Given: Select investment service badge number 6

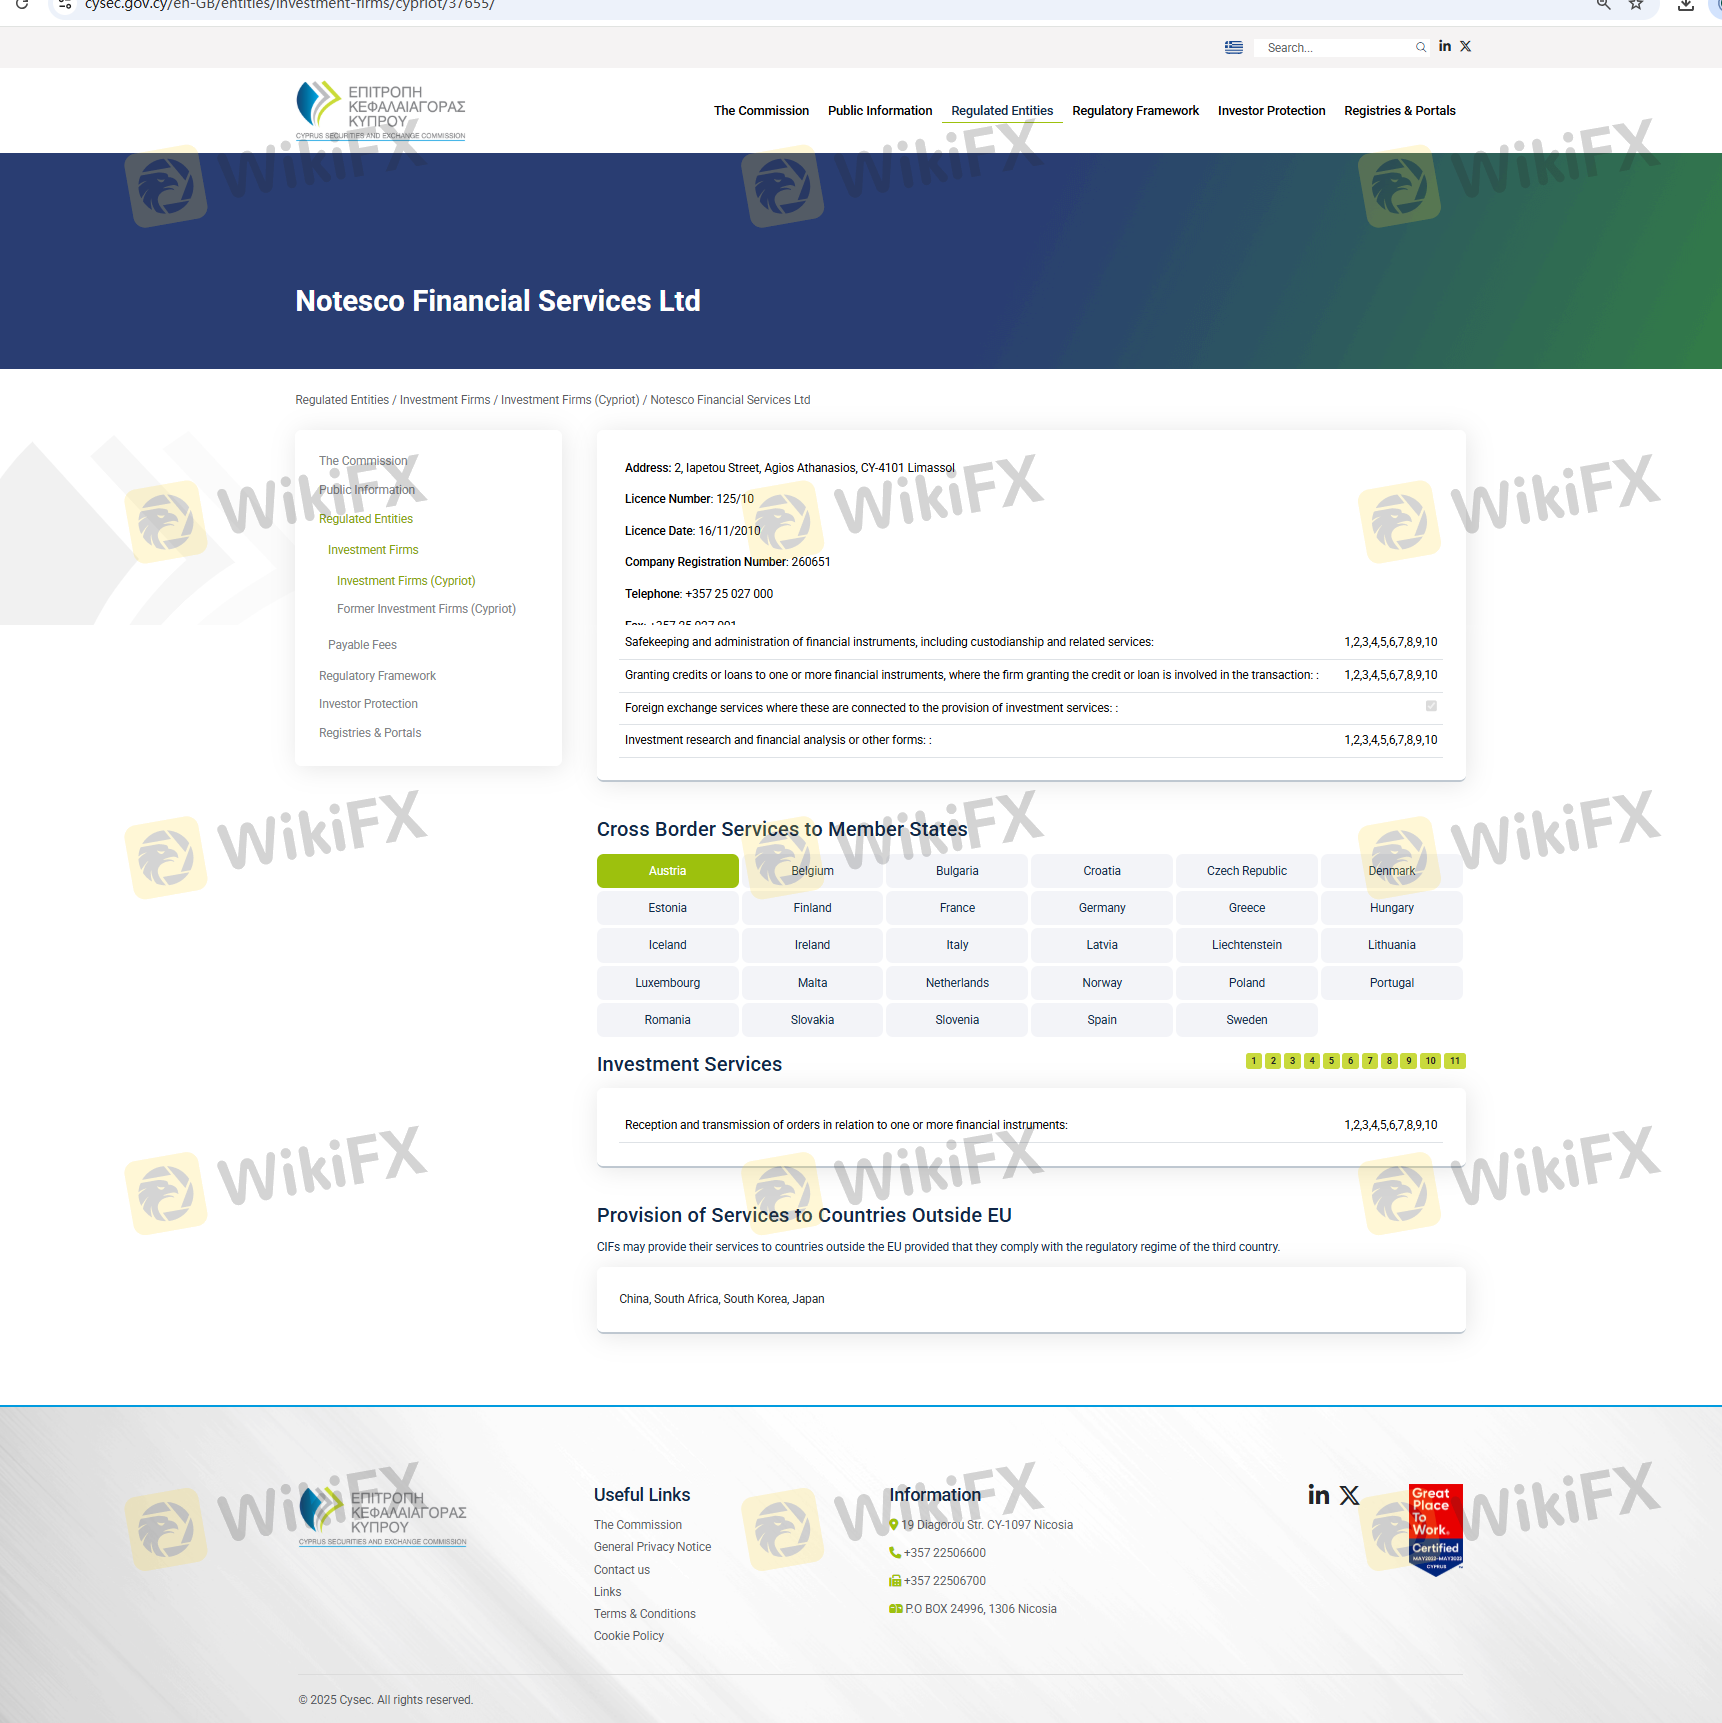Looking at the screenshot, I should click(x=1351, y=1061).
